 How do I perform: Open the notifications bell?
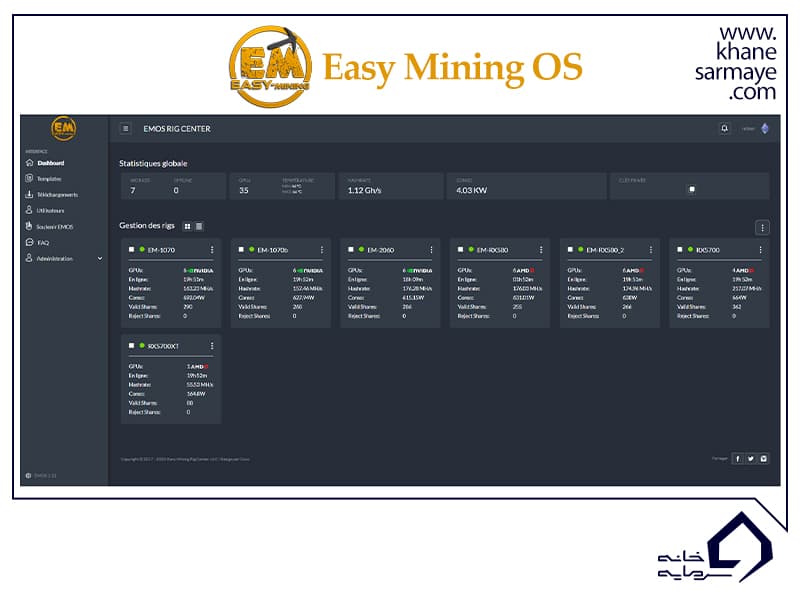tap(724, 128)
